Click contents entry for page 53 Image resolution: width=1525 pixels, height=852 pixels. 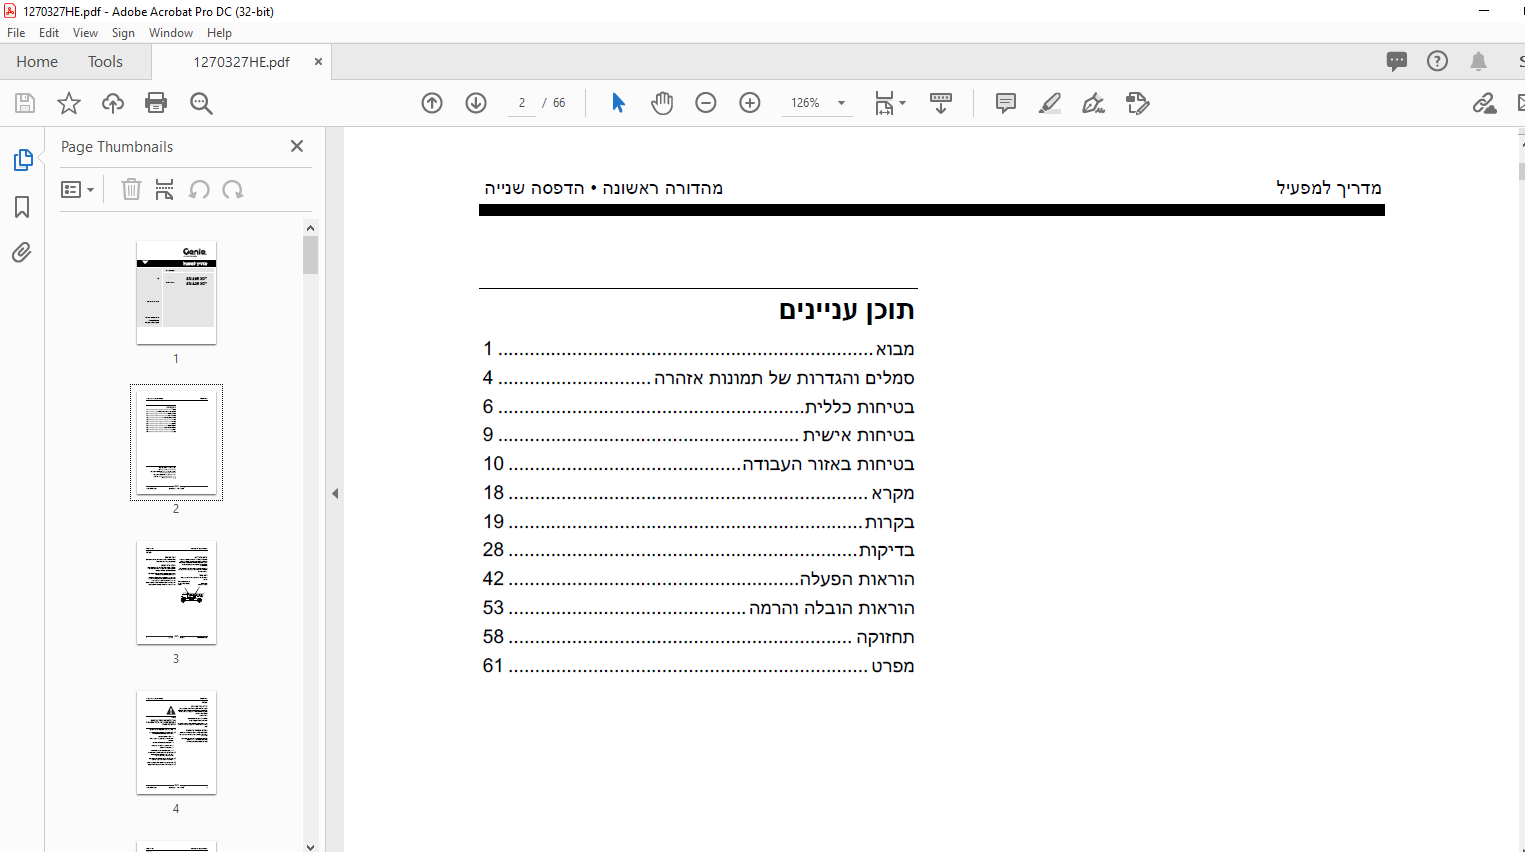pyautogui.click(x=698, y=608)
